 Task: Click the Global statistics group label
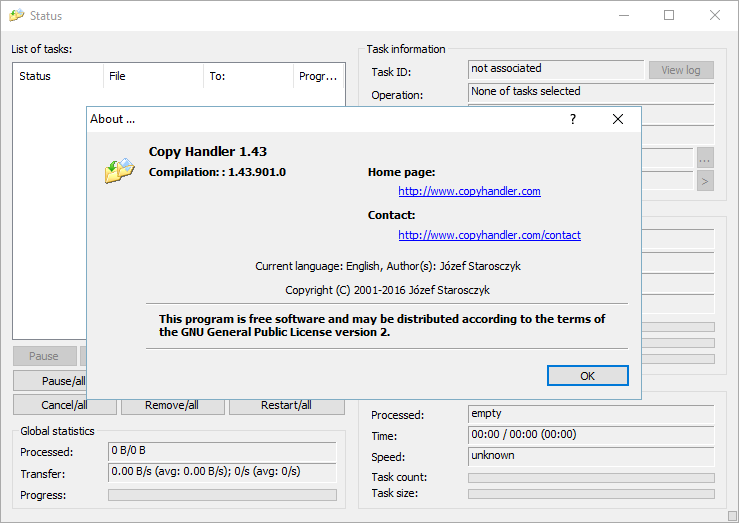57,431
